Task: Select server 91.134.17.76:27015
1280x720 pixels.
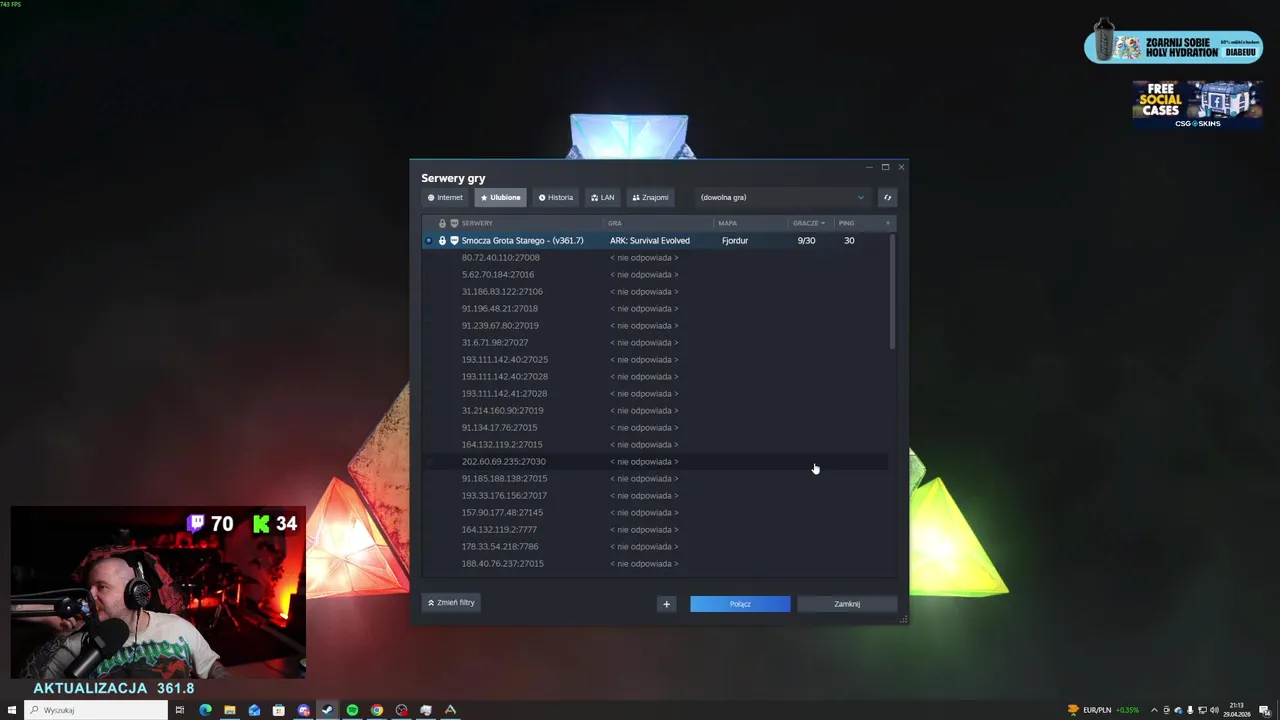Action: coord(655,427)
